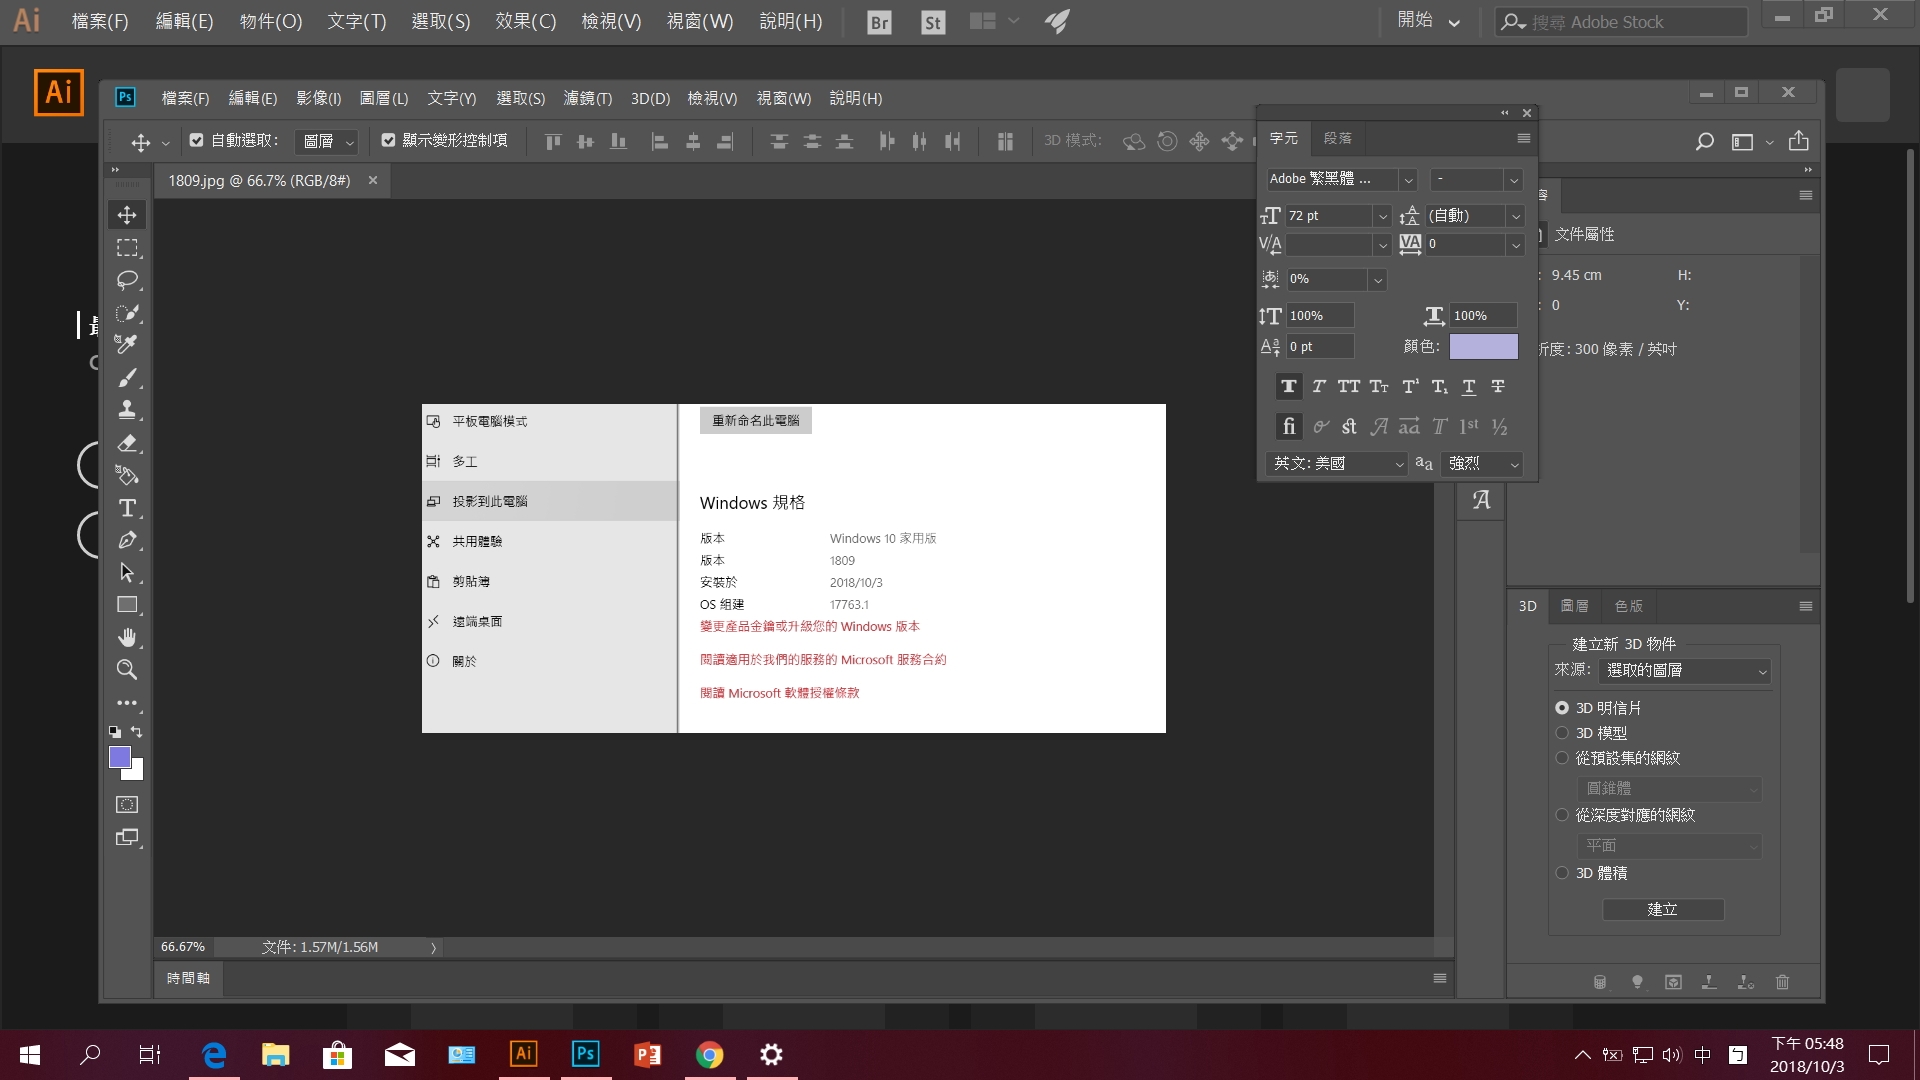
Task: Select the 從預設集的網紋 radio button
Action: 1562,758
